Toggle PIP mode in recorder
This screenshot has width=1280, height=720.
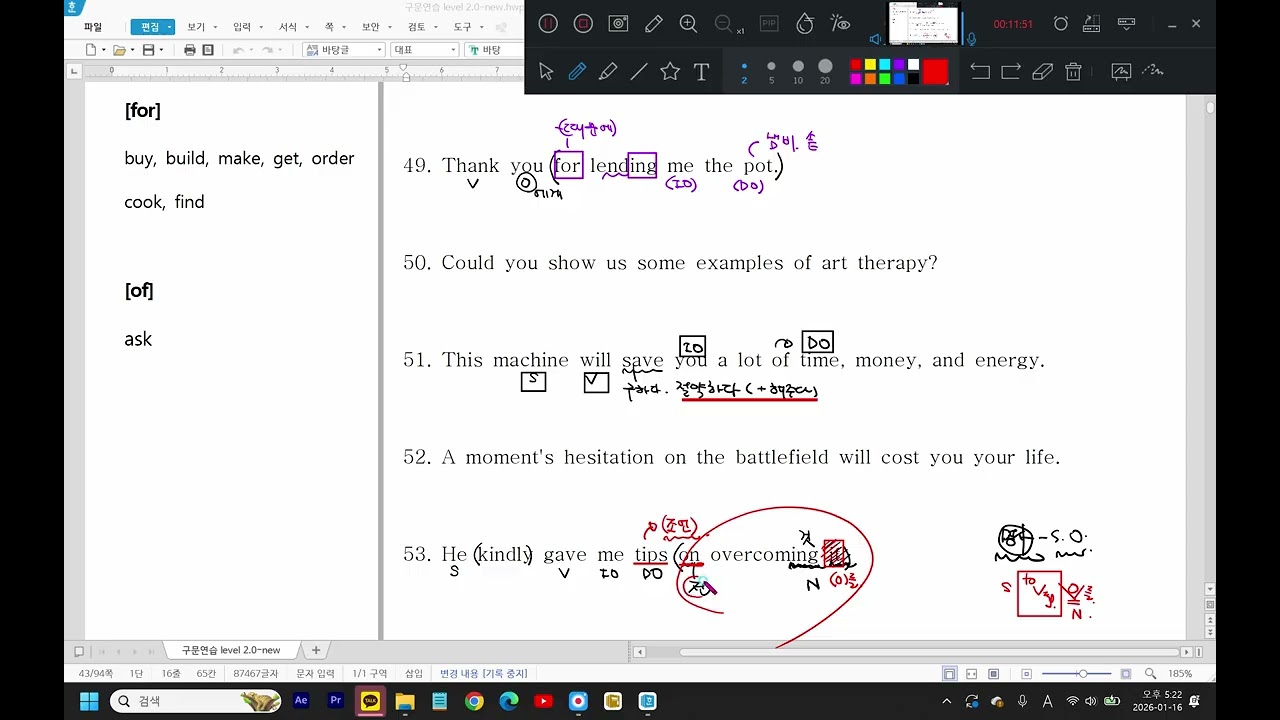coord(769,24)
